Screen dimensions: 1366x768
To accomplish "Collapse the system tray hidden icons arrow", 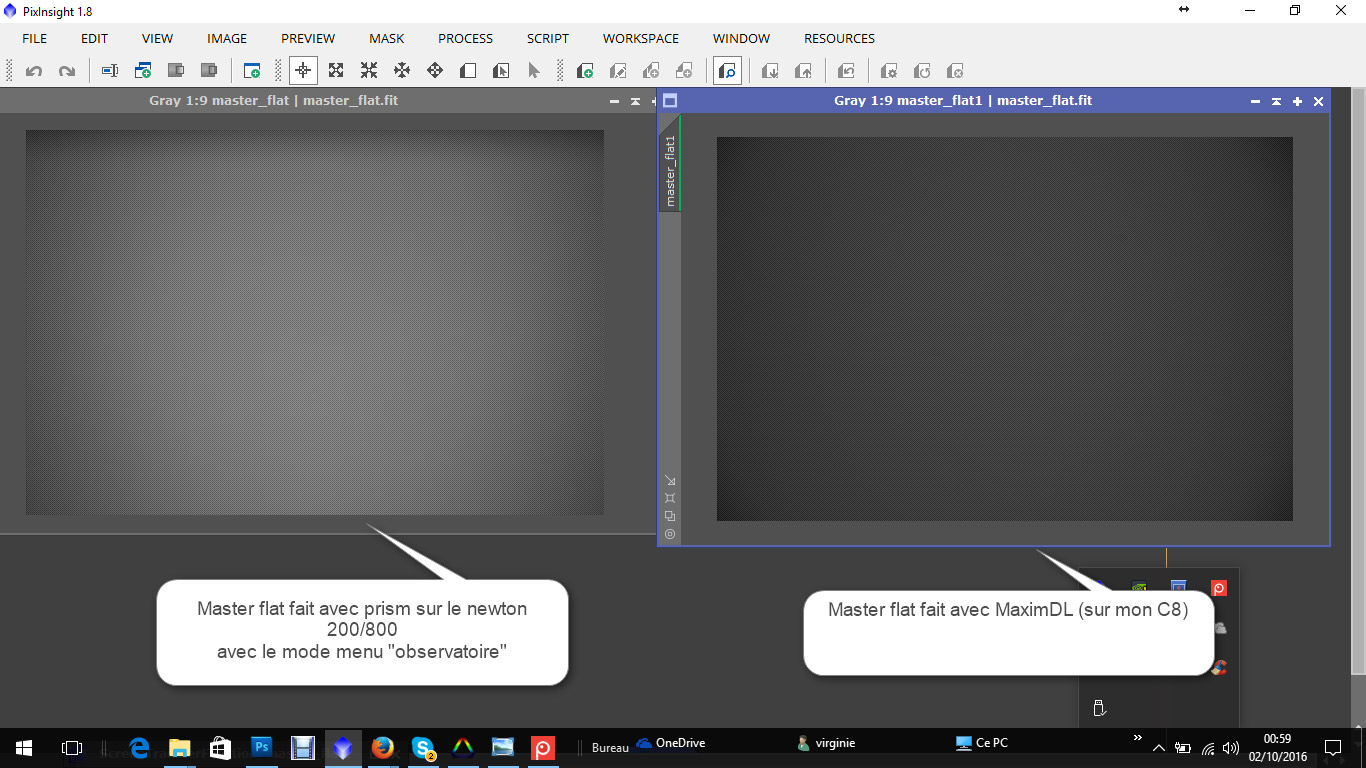I will click(x=1158, y=747).
